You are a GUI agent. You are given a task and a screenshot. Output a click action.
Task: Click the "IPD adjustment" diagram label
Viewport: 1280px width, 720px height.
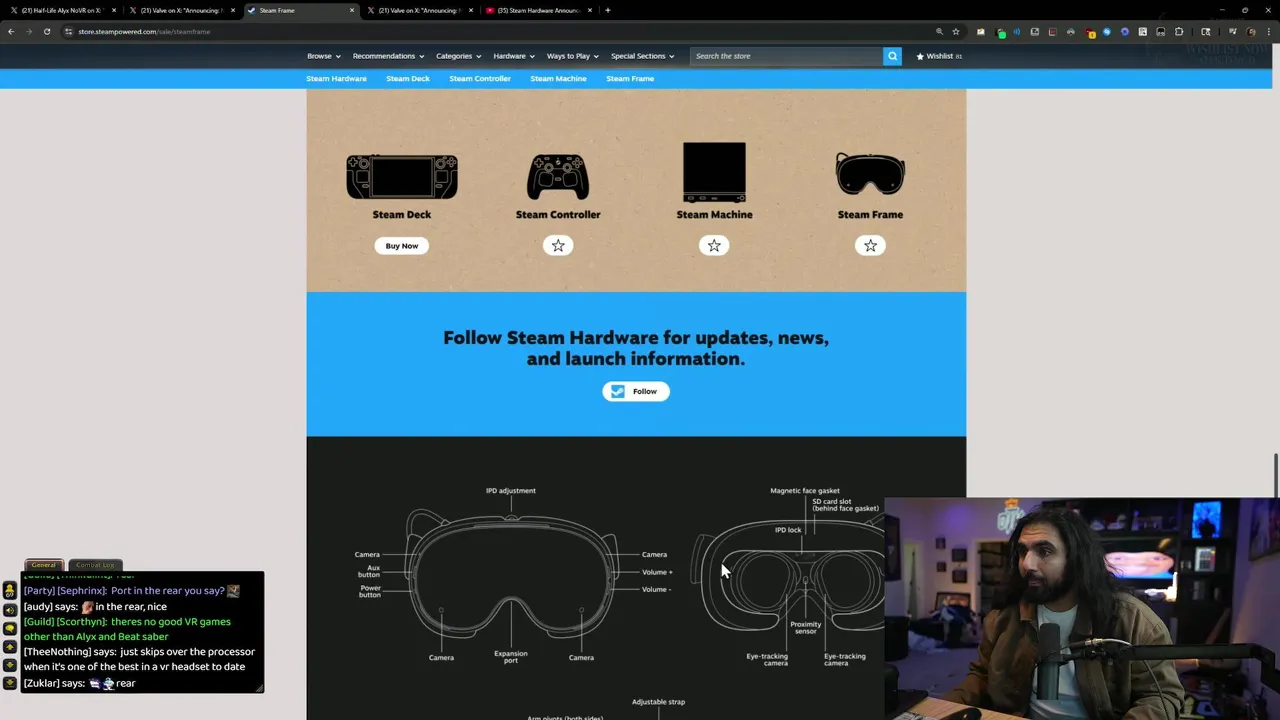click(511, 491)
